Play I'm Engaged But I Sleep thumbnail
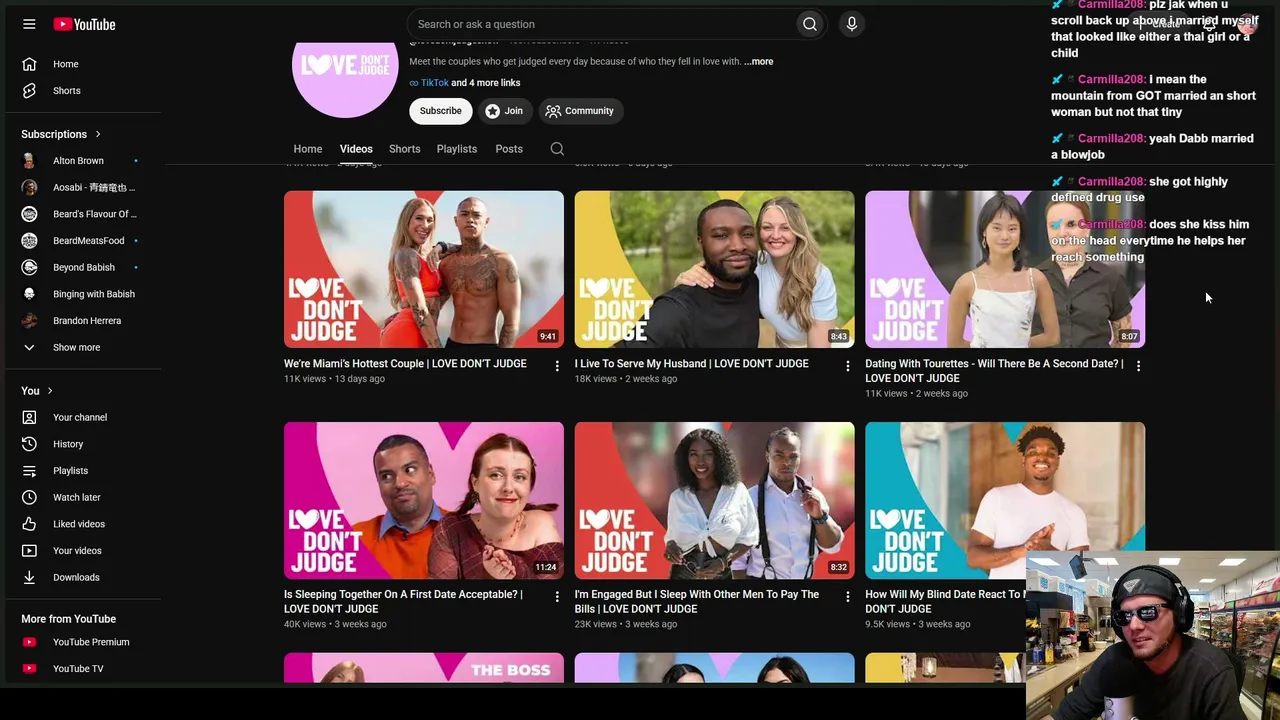This screenshot has width=1280, height=720. click(715, 500)
